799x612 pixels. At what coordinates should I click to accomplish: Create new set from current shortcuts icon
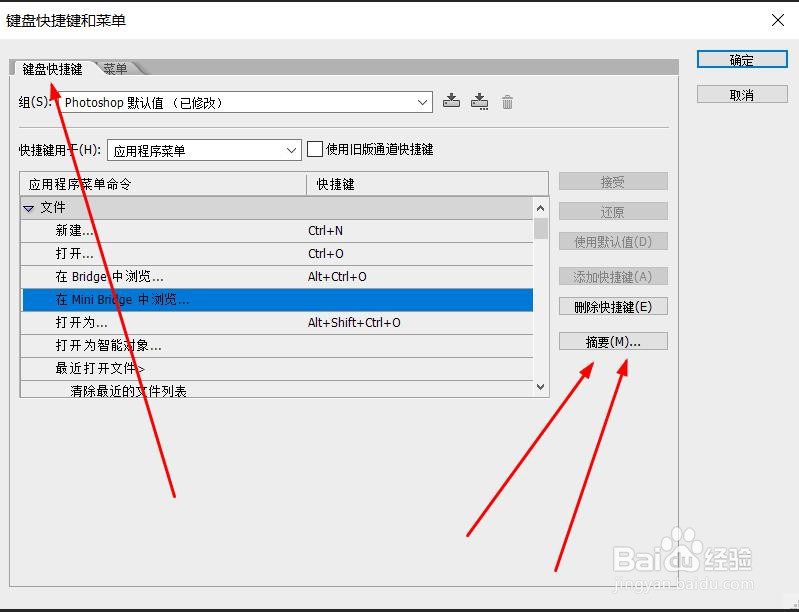coord(479,101)
